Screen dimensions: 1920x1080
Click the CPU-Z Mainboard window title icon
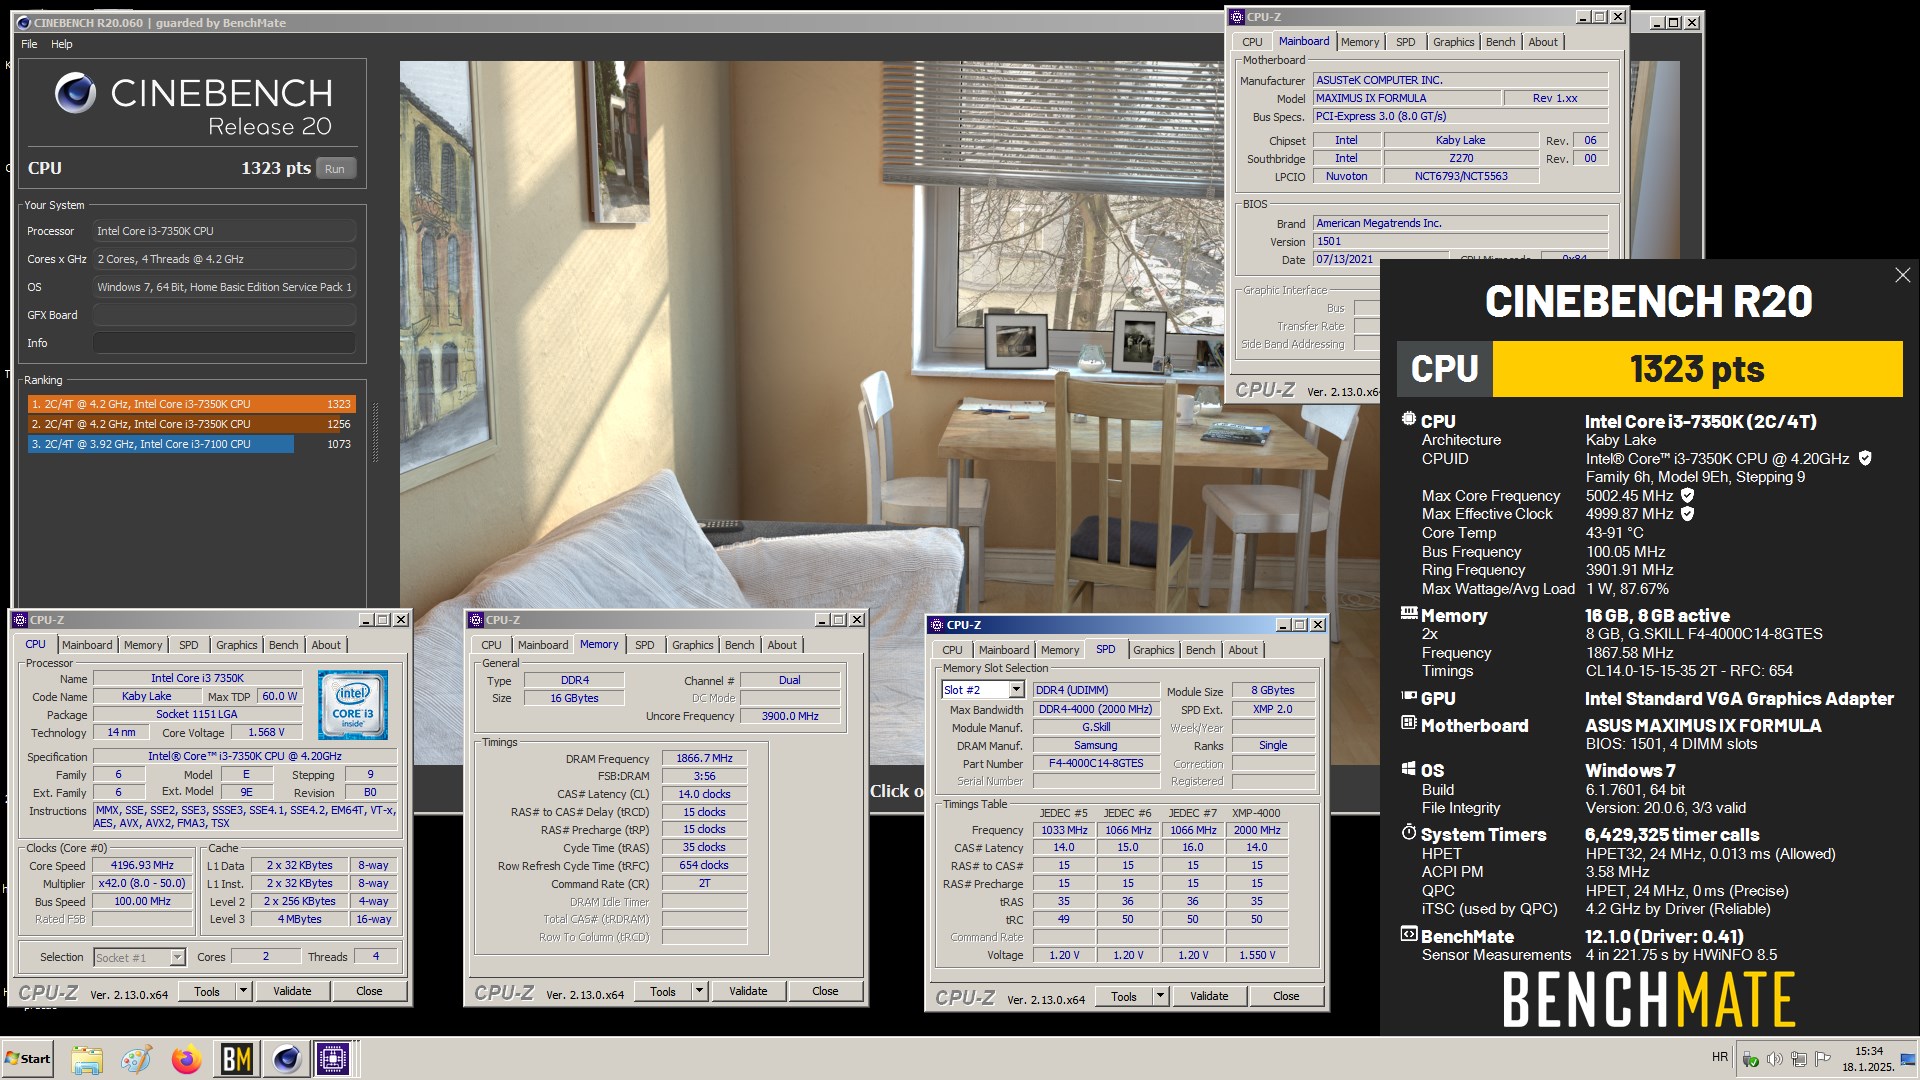tap(1237, 17)
